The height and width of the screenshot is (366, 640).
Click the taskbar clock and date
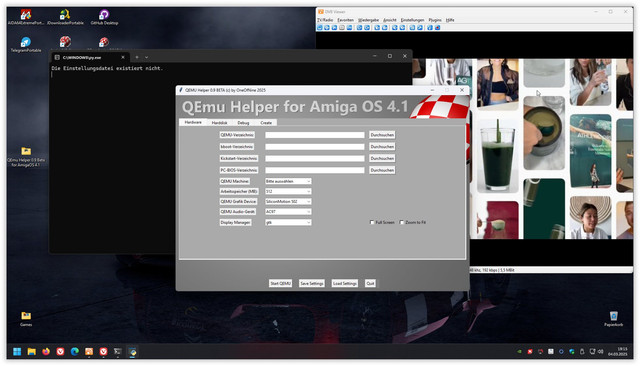tap(617, 351)
